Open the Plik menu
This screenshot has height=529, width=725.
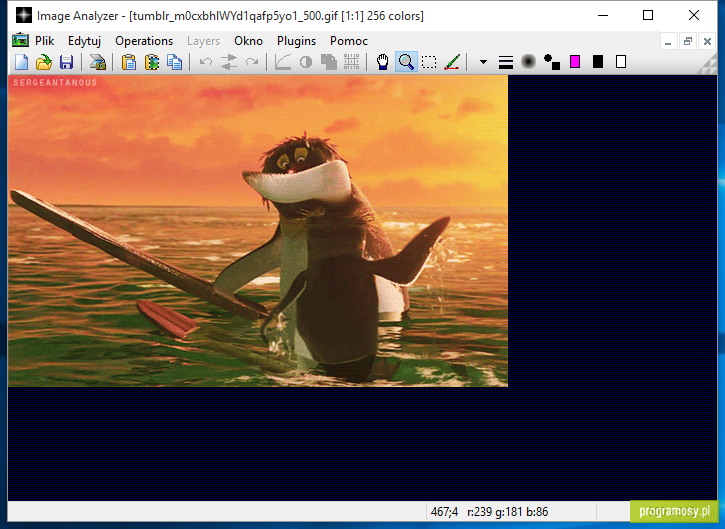[44, 41]
